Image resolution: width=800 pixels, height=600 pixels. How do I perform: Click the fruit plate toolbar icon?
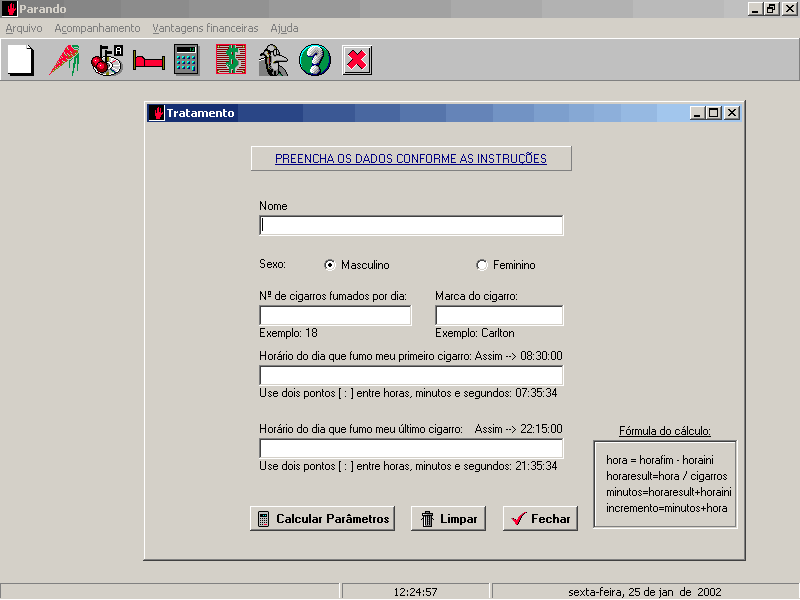106,60
